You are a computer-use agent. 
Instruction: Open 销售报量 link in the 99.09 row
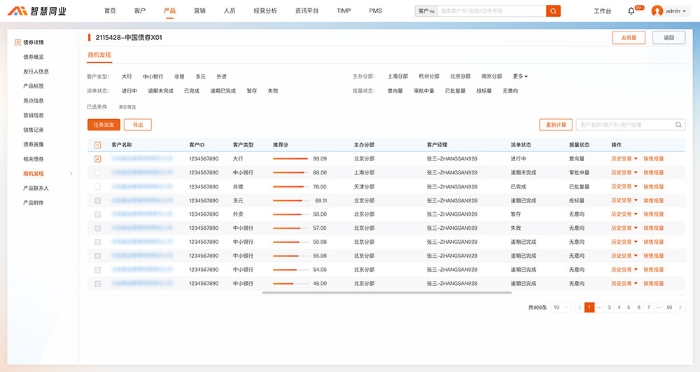pos(654,159)
